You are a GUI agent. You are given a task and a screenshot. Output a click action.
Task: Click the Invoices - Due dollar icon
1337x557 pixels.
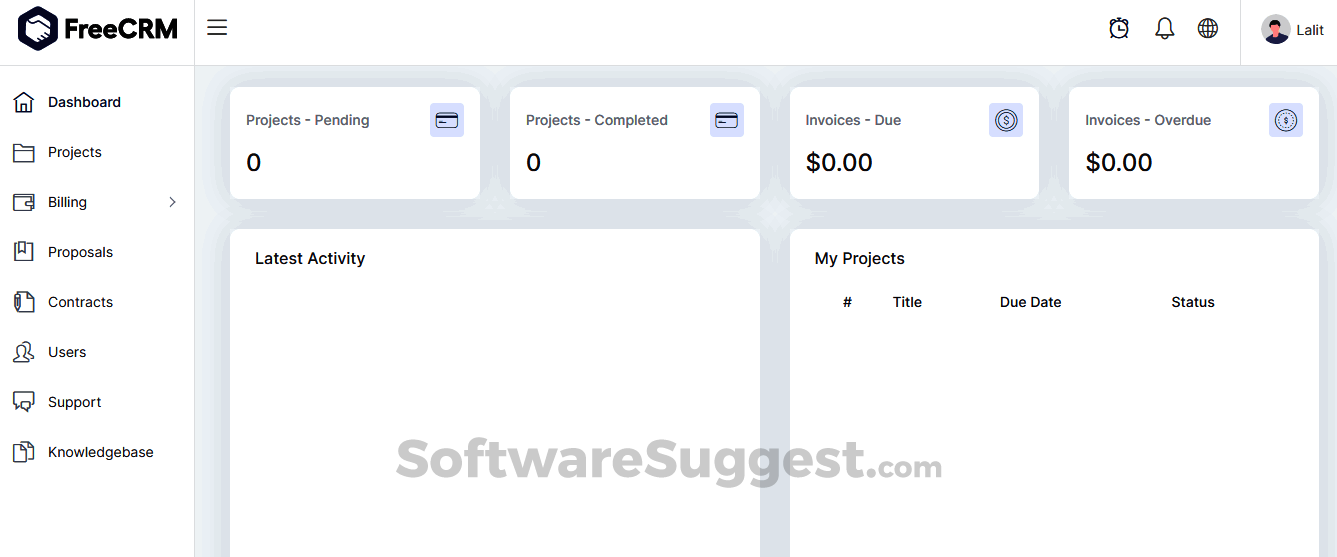coord(1006,120)
